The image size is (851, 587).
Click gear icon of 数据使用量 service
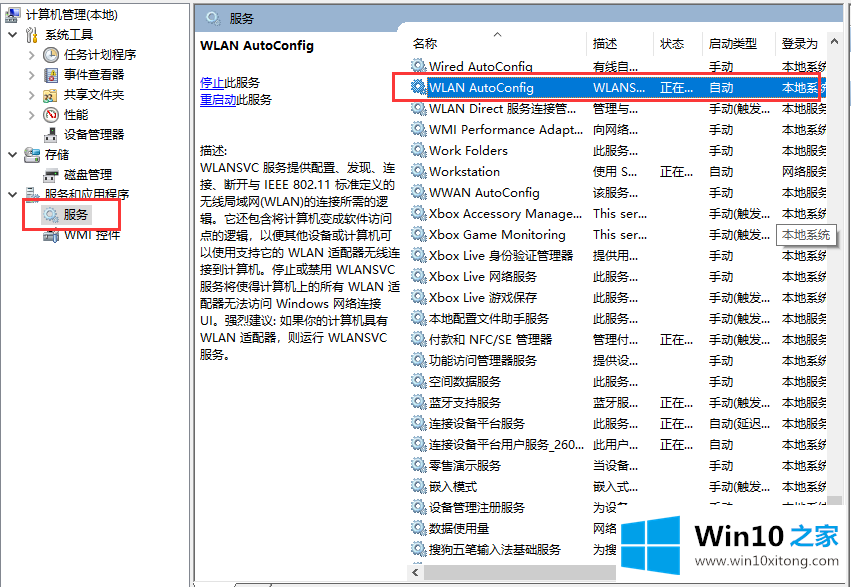pyautogui.click(x=418, y=528)
